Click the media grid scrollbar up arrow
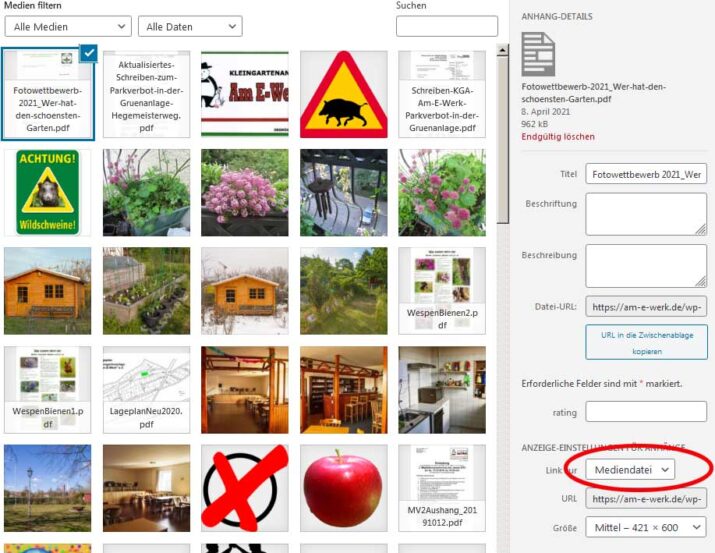Screen dimensions: 715x553 (x=503, y=50)
